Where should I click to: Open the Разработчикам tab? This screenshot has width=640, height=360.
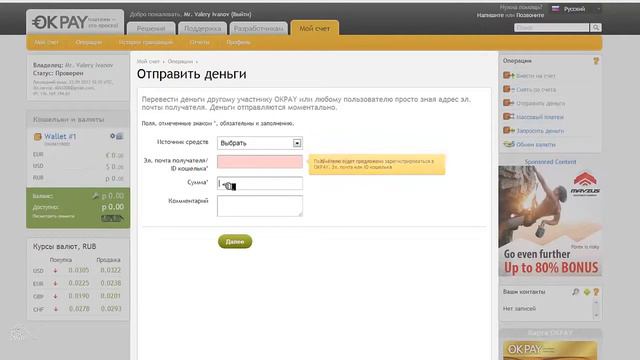tap(258, 29)
